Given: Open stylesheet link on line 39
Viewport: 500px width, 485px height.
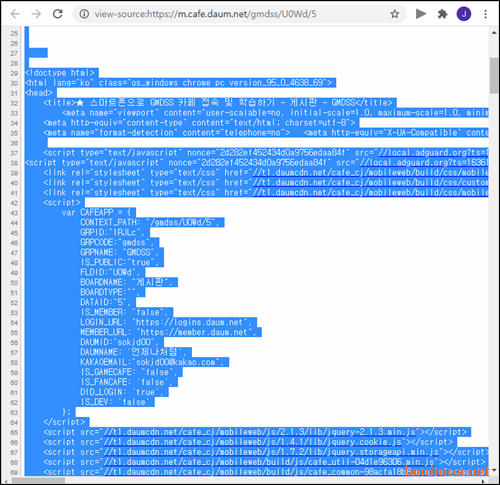Looking at the screenshot, I should (370, 173).
